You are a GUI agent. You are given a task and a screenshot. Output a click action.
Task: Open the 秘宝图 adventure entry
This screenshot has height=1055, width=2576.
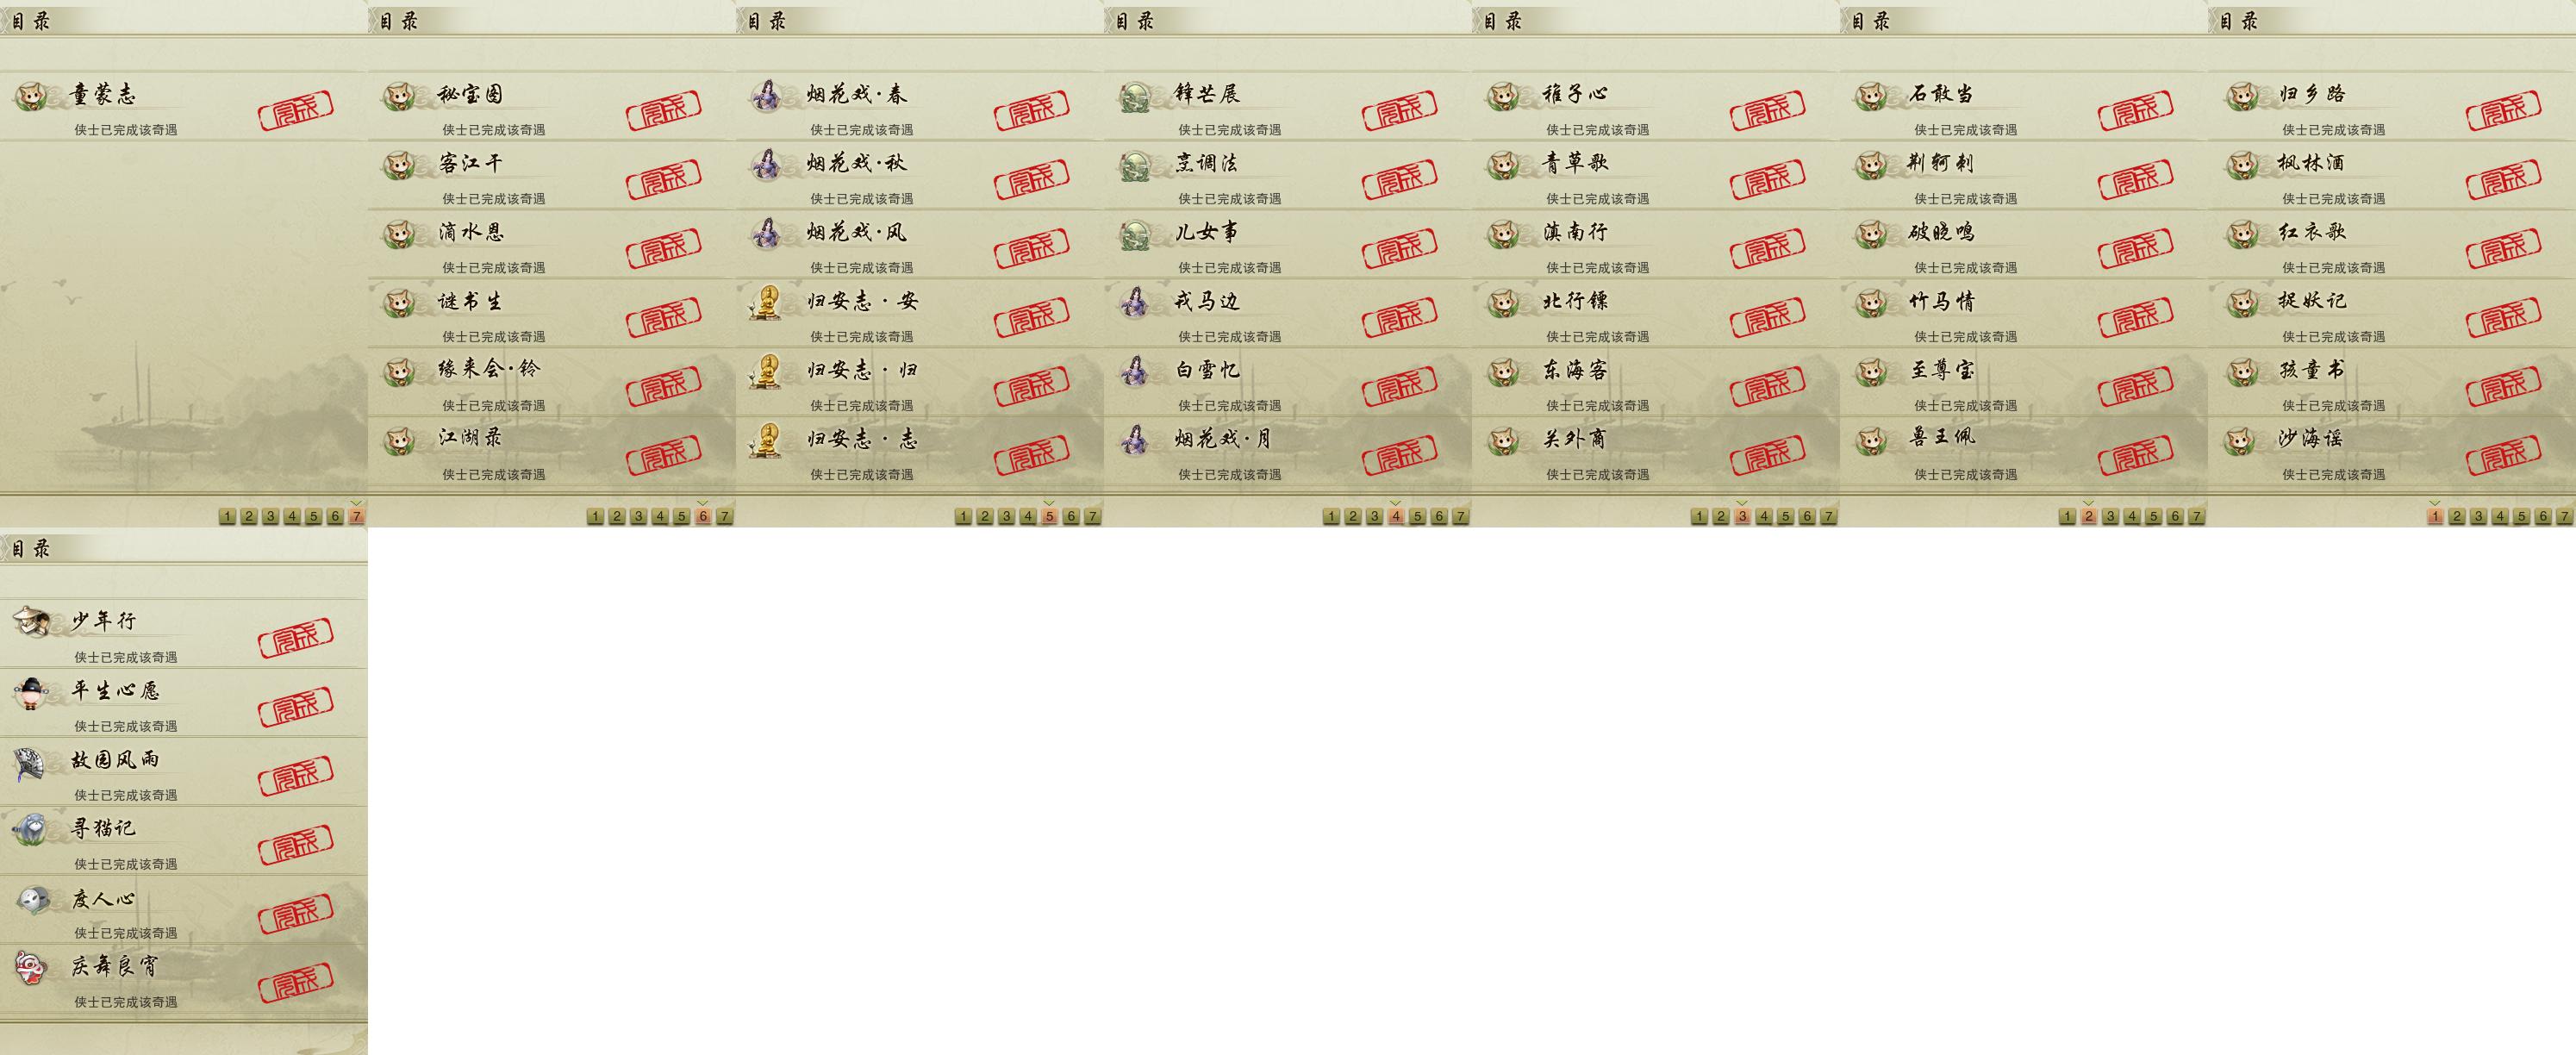tap(552, 107)
